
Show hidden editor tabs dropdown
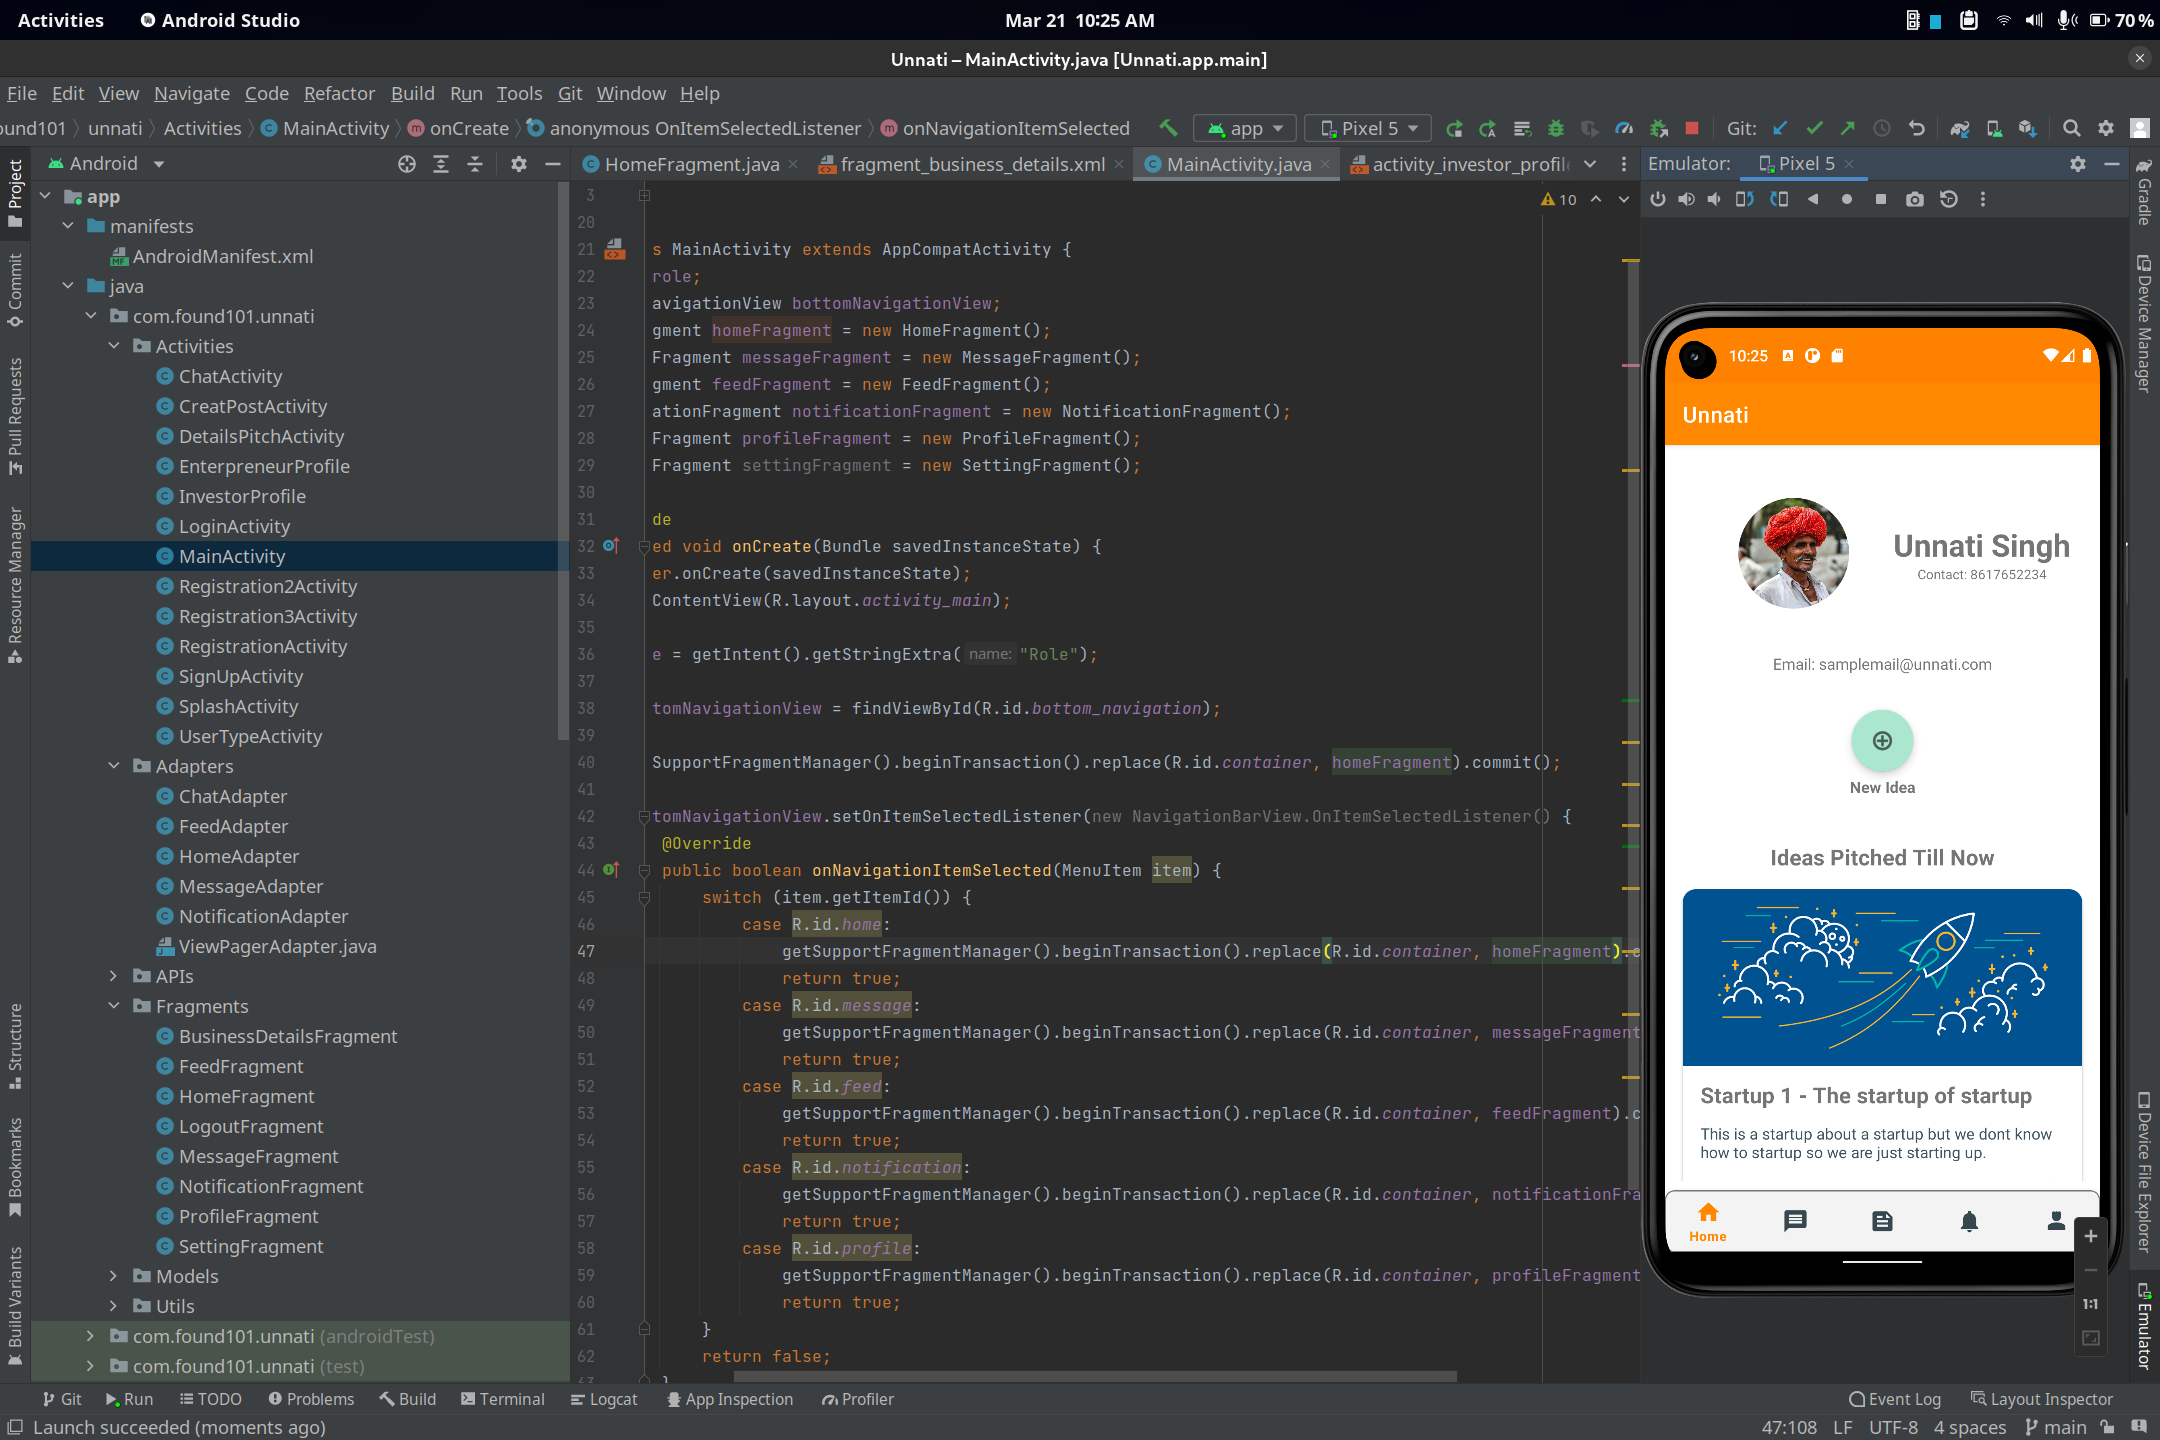1590,164
